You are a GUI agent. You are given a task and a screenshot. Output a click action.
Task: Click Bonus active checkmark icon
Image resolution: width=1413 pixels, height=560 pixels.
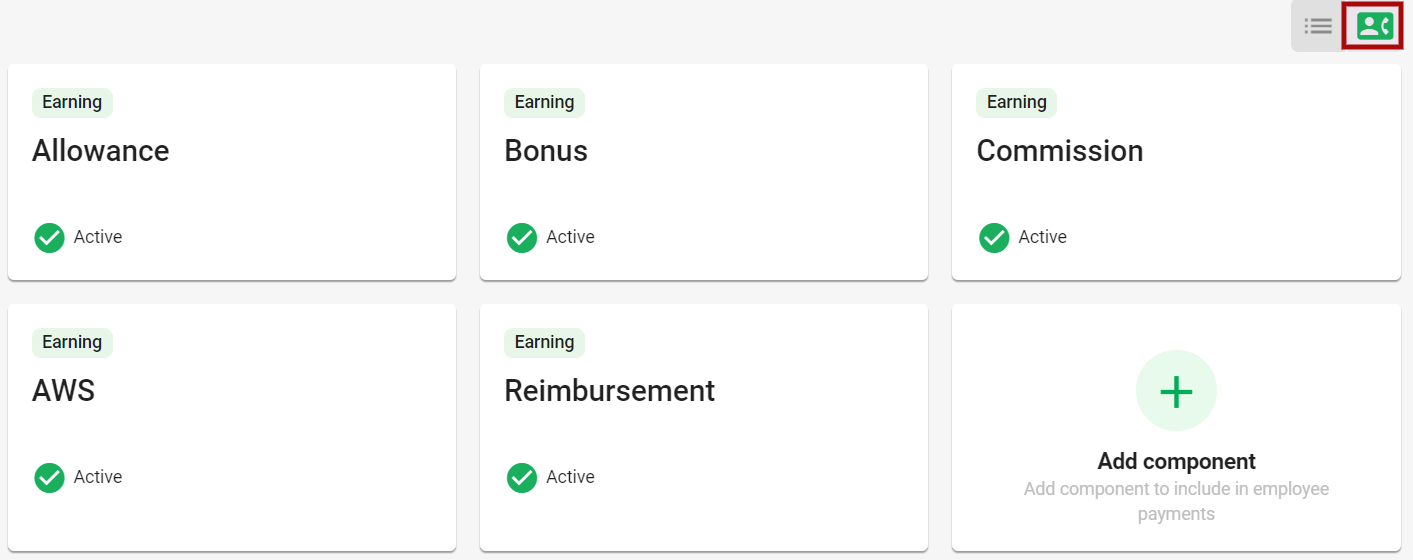coord(521,238)
